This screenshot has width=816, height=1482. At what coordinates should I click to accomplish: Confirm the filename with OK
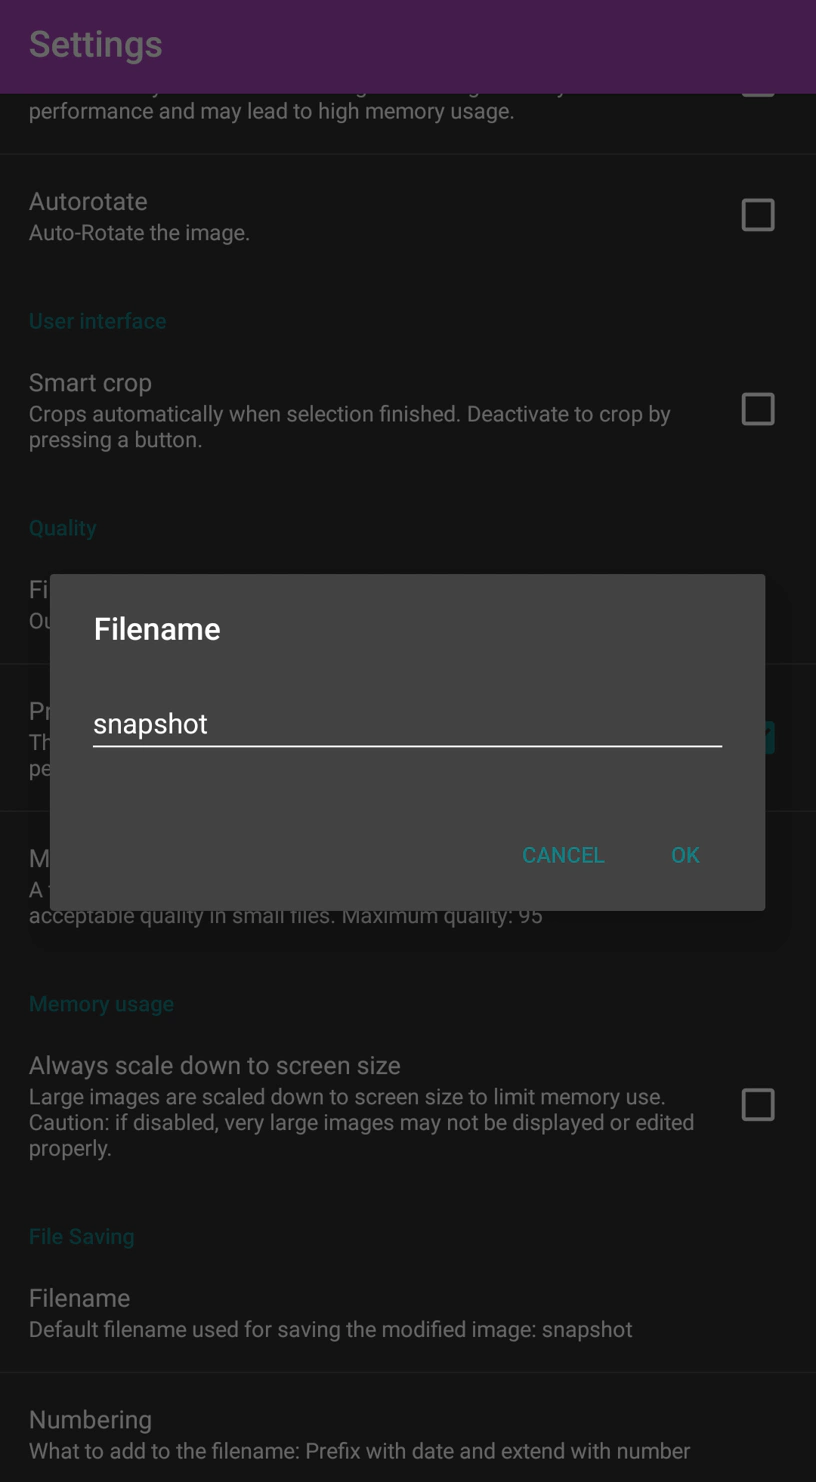685,855
